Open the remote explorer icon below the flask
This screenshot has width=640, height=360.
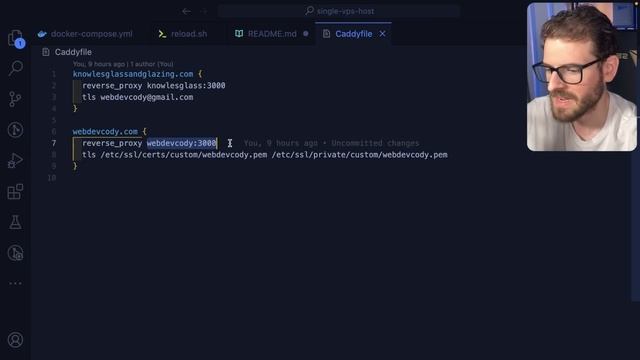[15, 253]
